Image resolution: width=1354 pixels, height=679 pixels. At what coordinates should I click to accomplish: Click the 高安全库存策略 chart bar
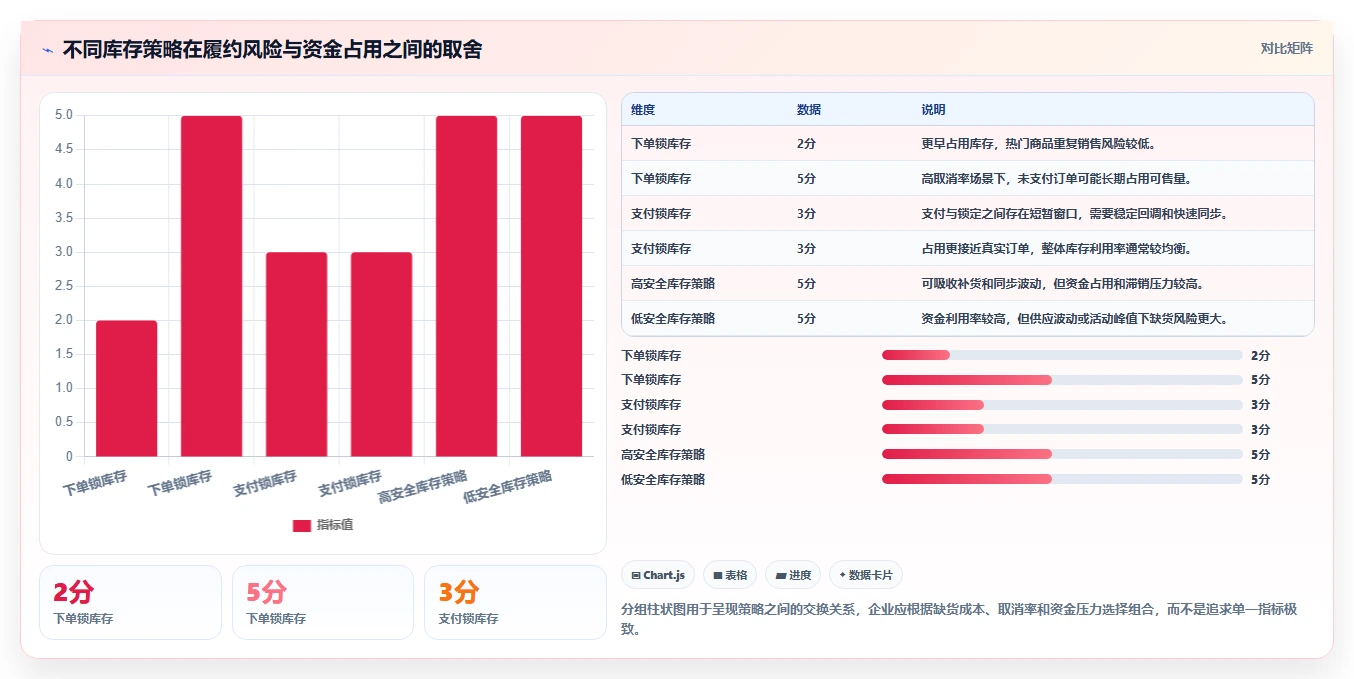click(x=466, y=286)
